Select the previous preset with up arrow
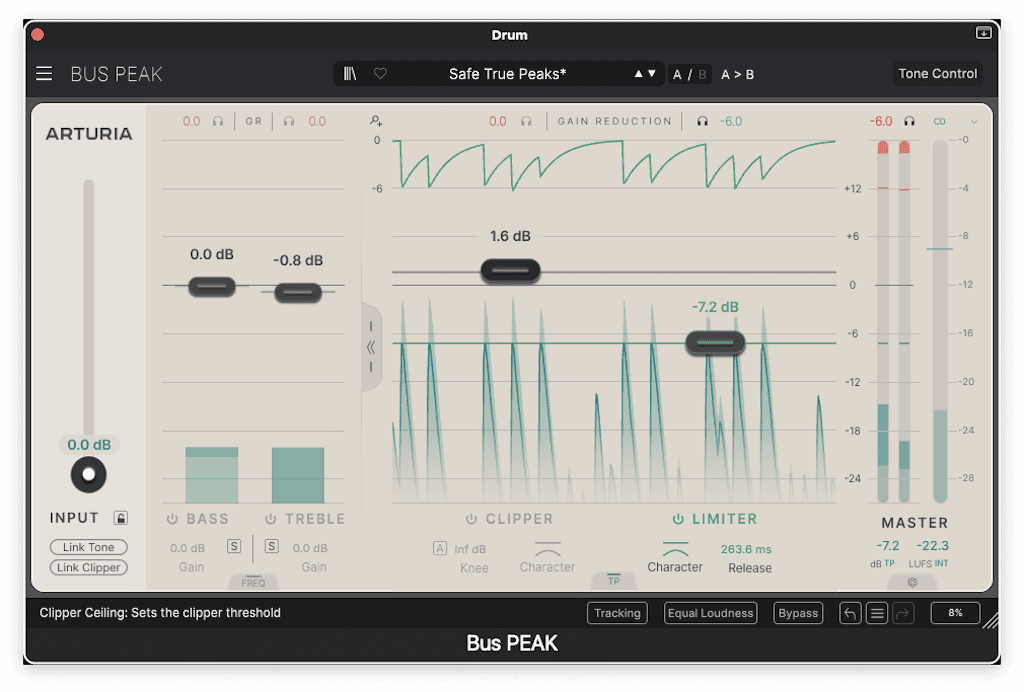This screenshot has height=692, width=1024. pyautogui.click(x=638, y=74)
